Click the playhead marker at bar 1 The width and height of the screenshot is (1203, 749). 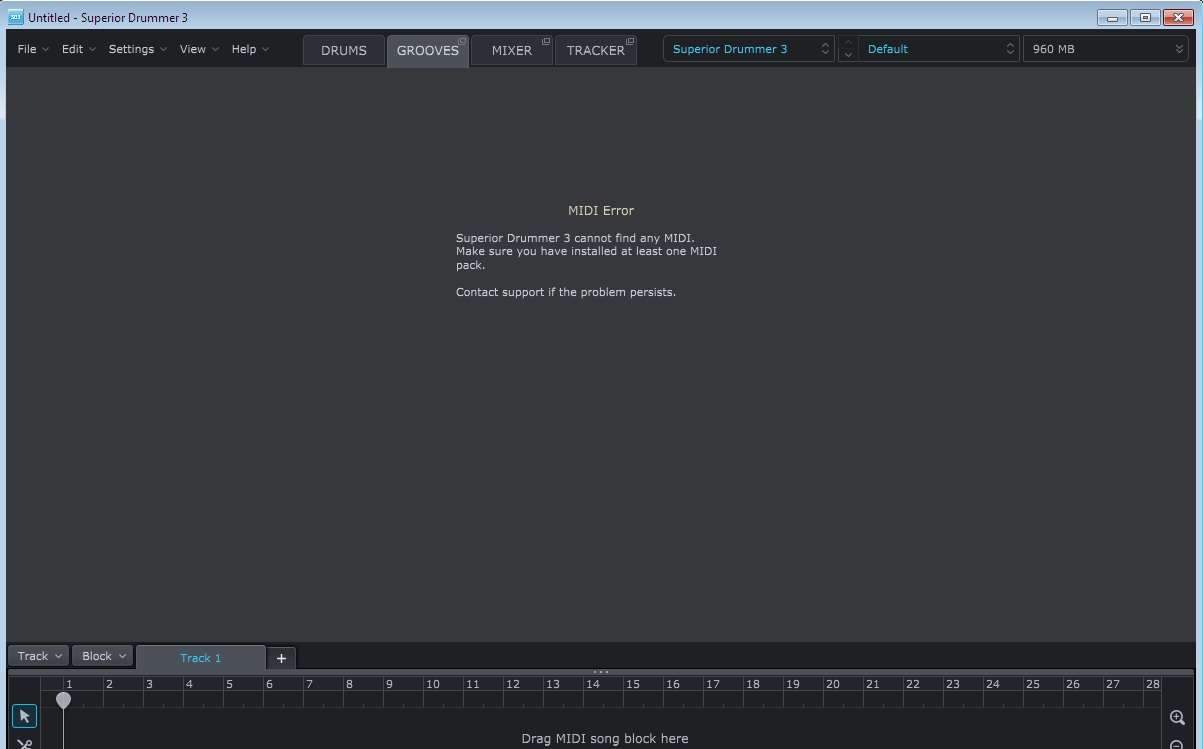click(63, 700)
